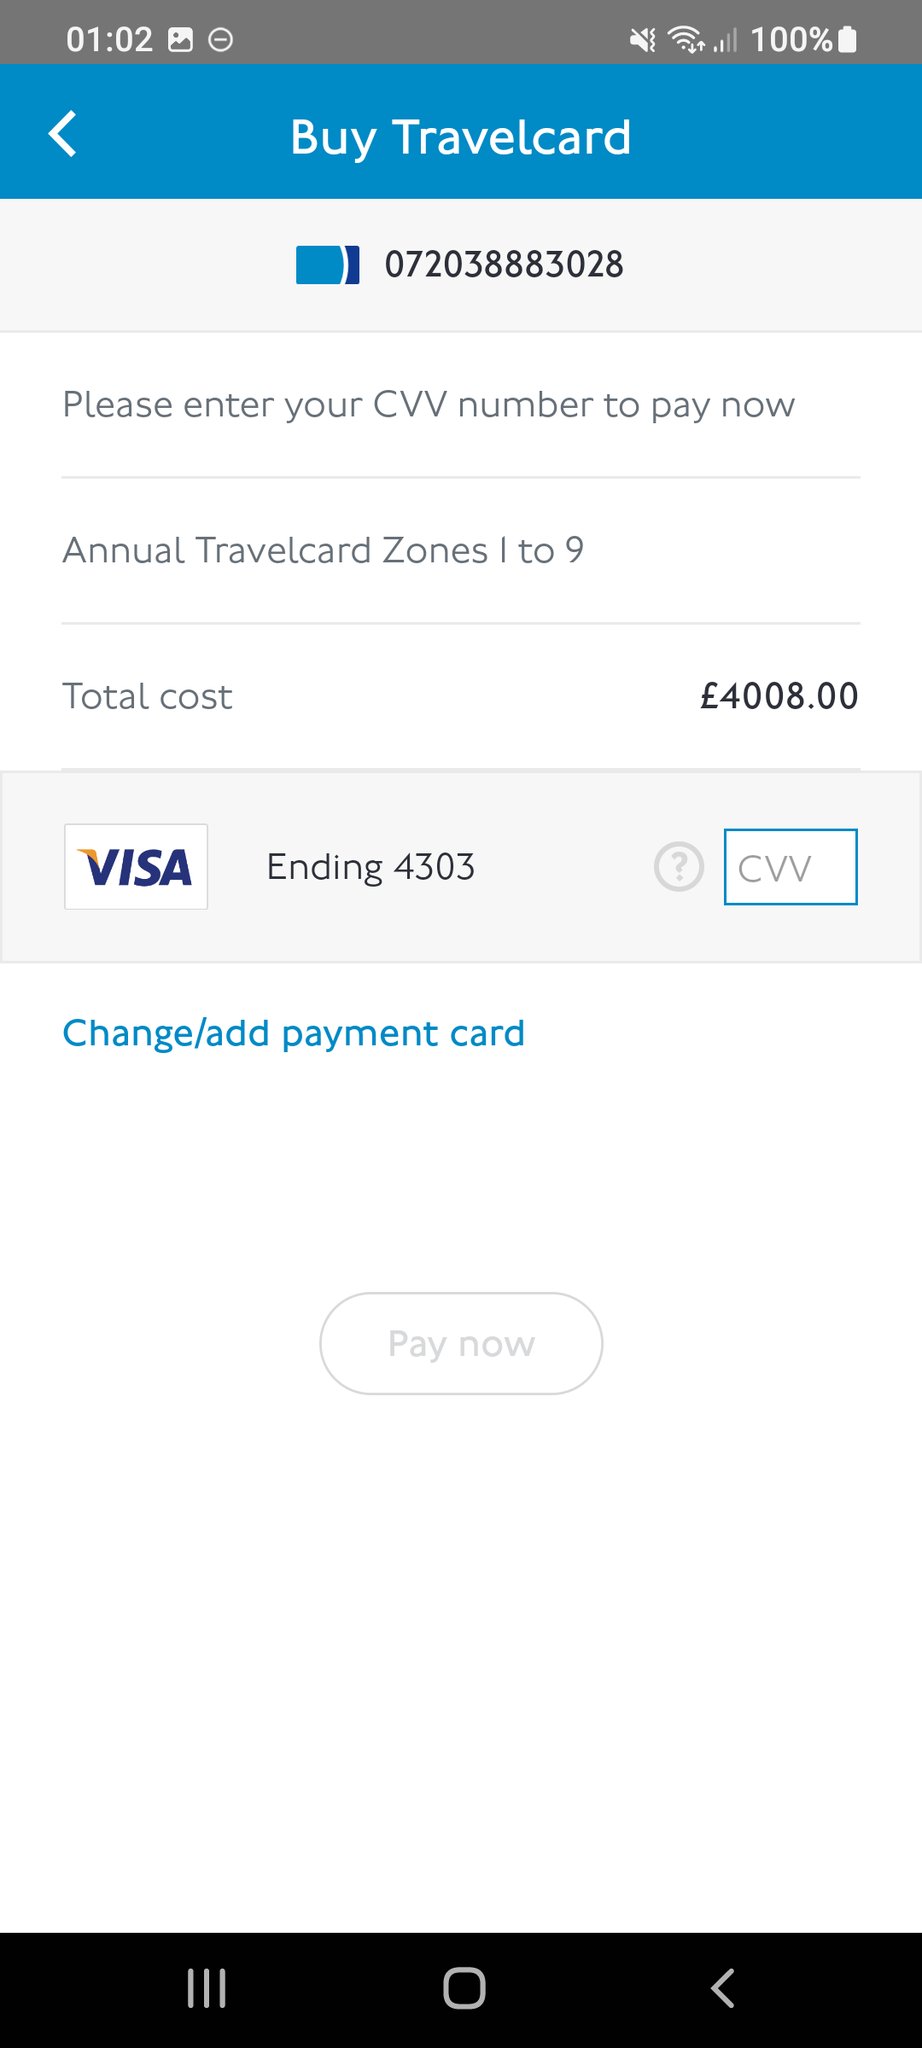This screenshot has width=922, height=2048.
Task: Tap the blue Oyster card icon
Action: tap(327, 265)
